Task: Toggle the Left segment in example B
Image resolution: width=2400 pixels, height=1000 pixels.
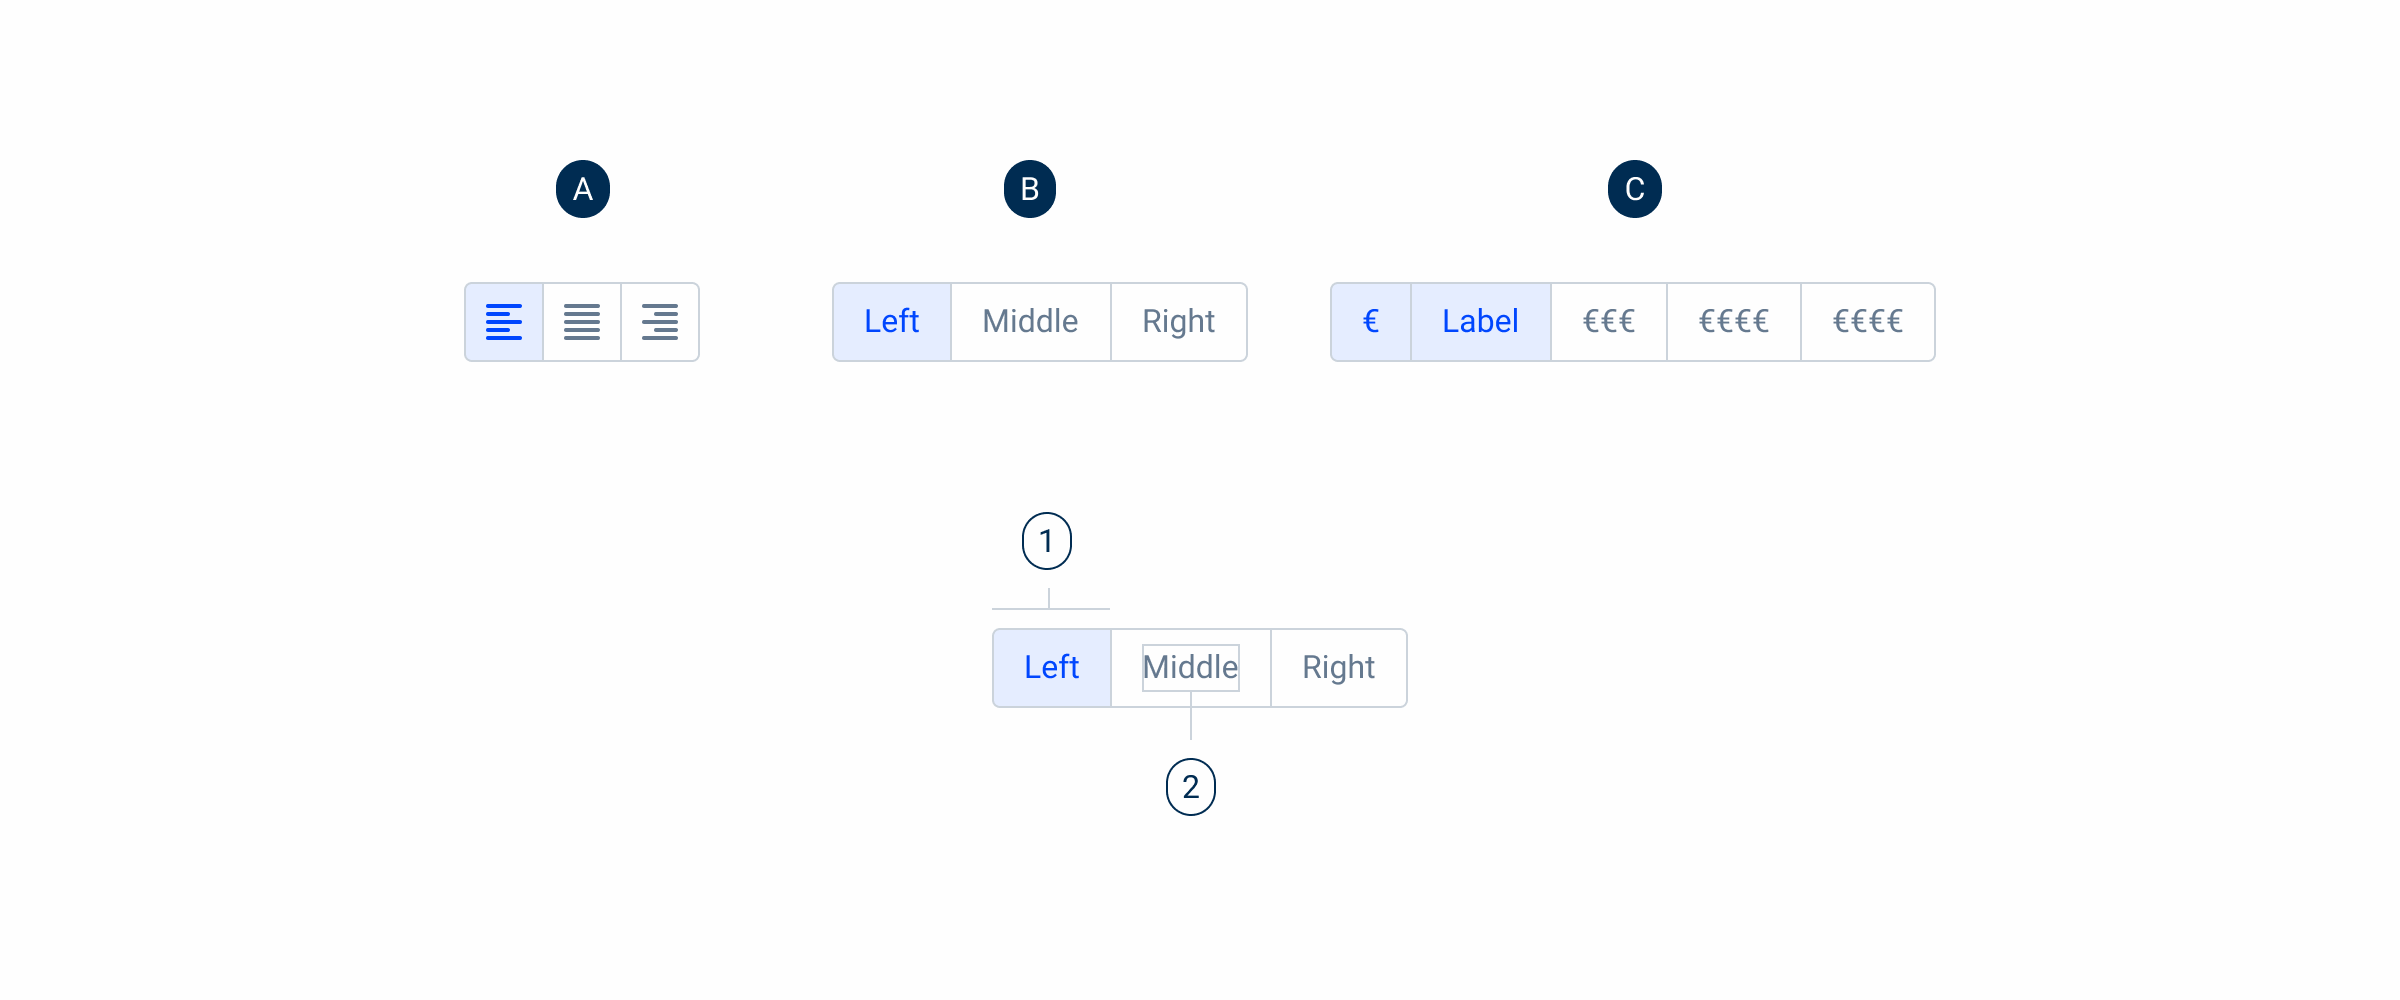Action: [892, 322]
